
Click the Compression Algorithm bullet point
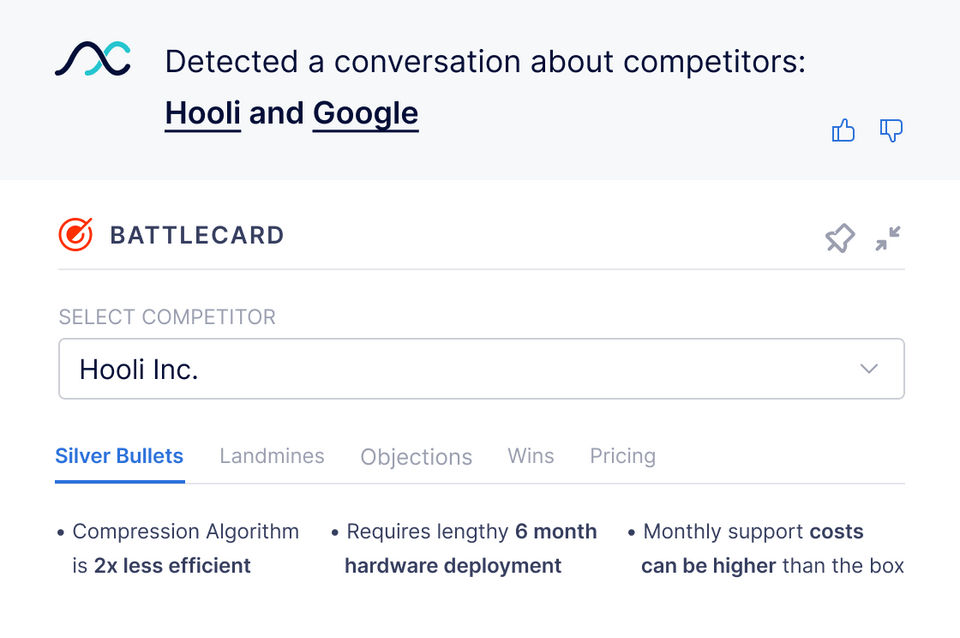coord(180,548)
